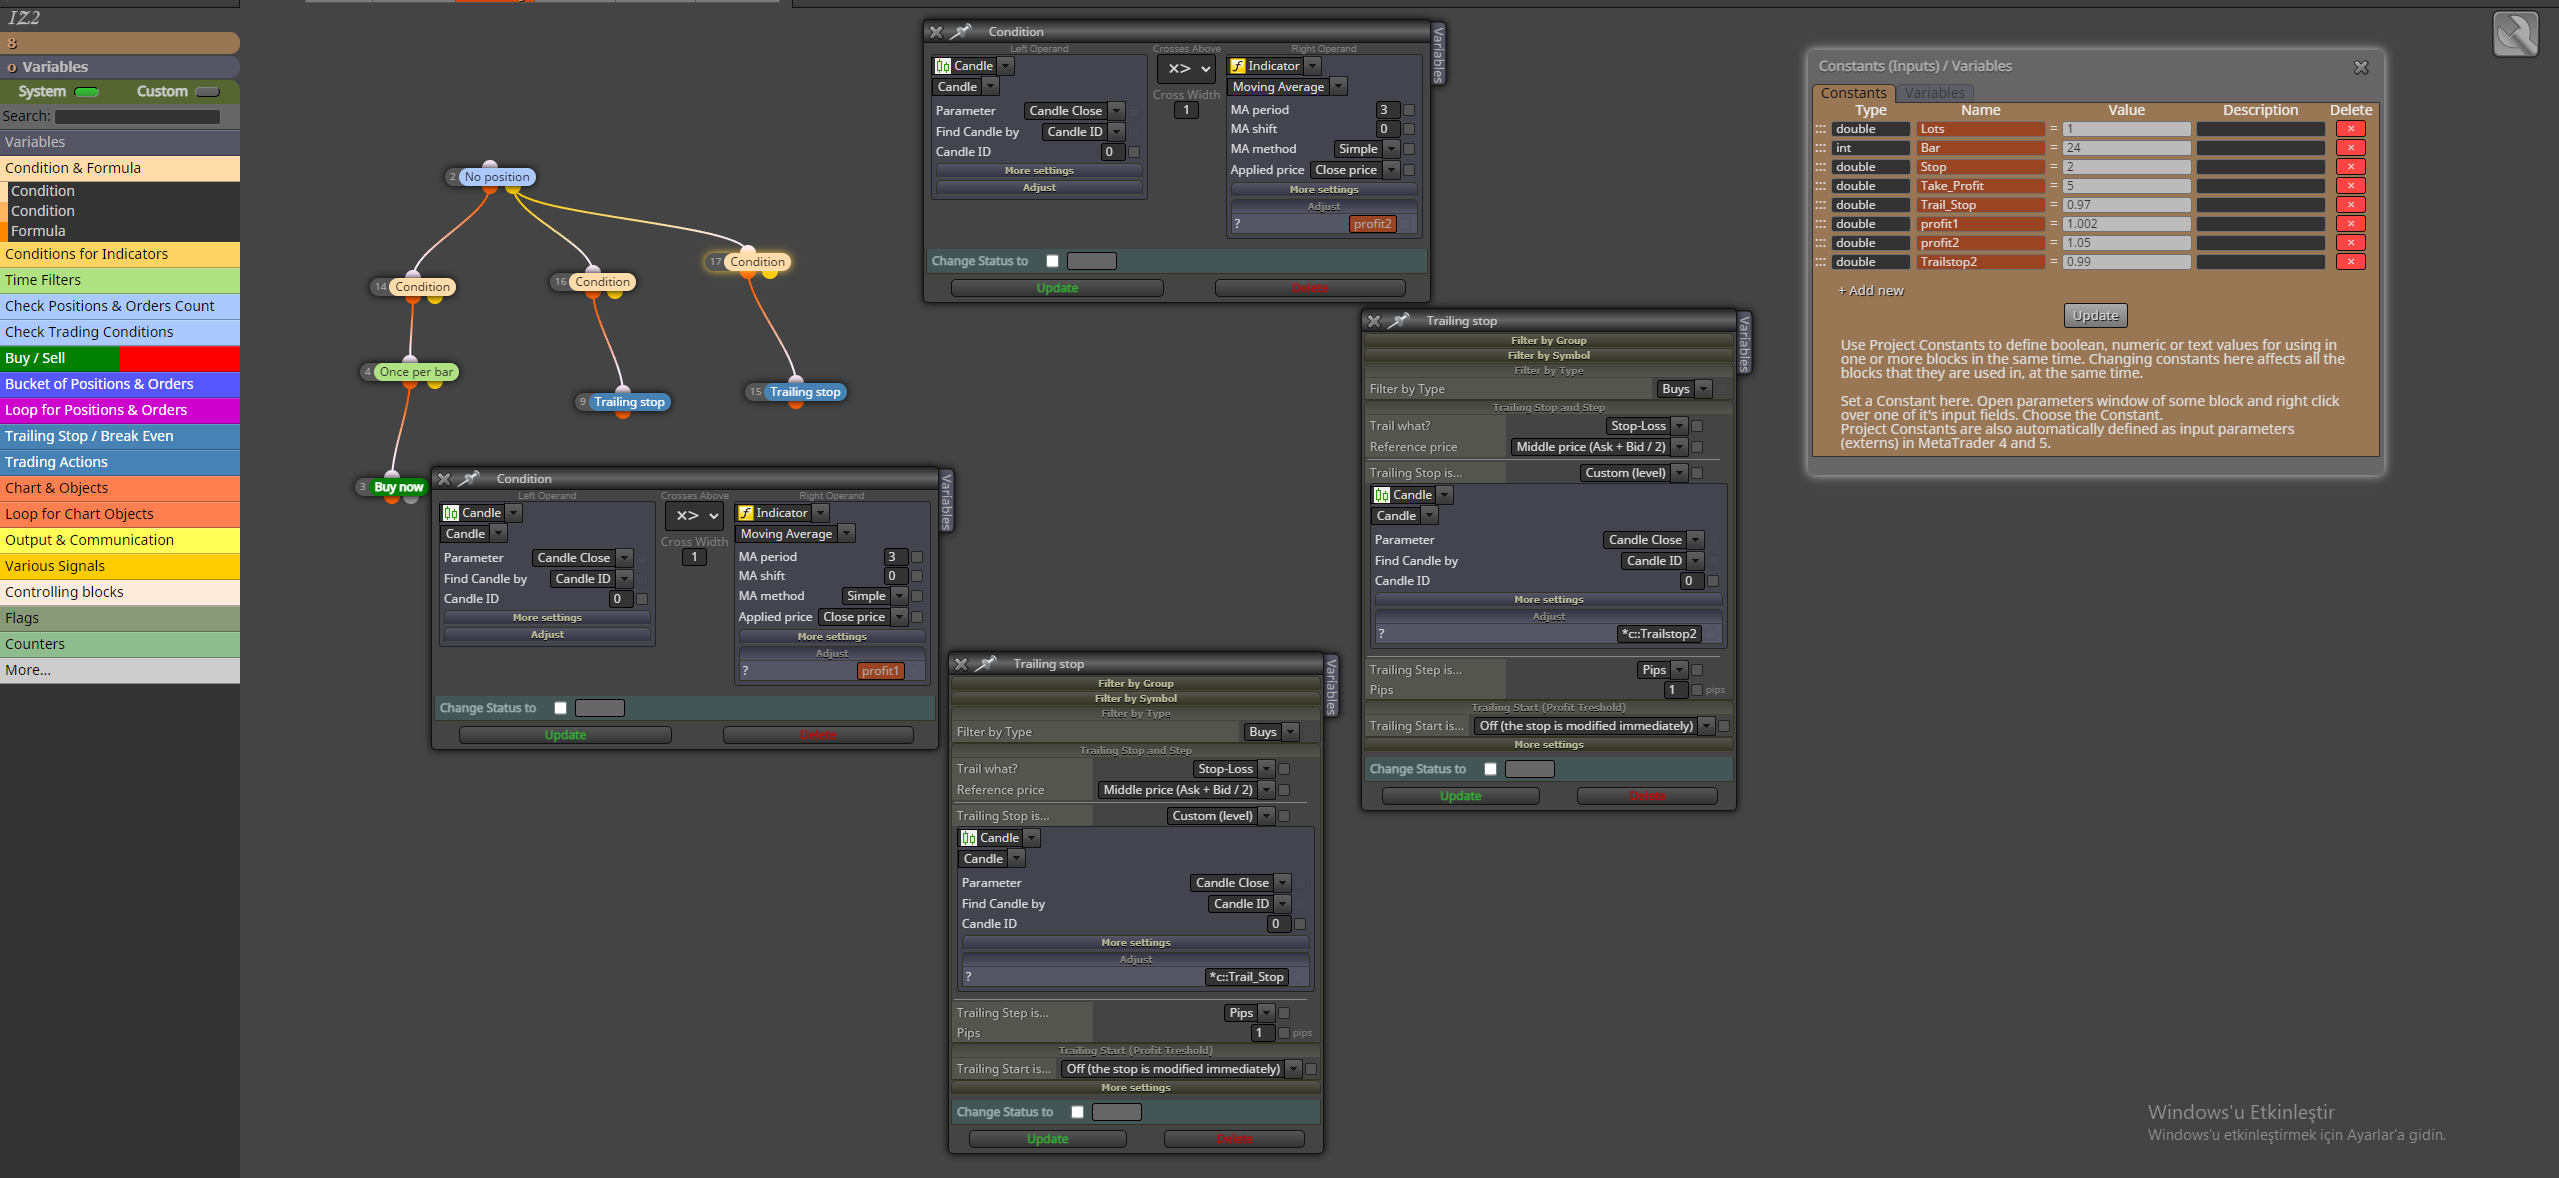
Task: Open Trailing Stop / Break Even category
Action: (x=120, y=436)
